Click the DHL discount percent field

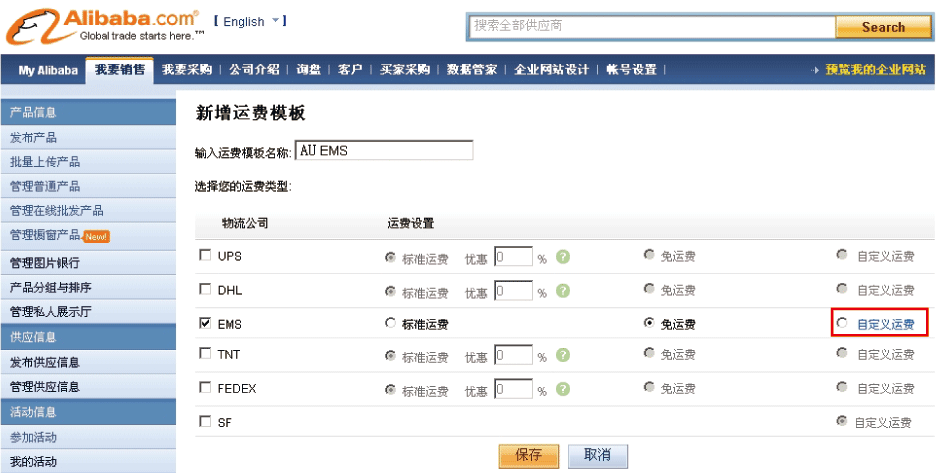pyautogui.click(x=513, y=291)
